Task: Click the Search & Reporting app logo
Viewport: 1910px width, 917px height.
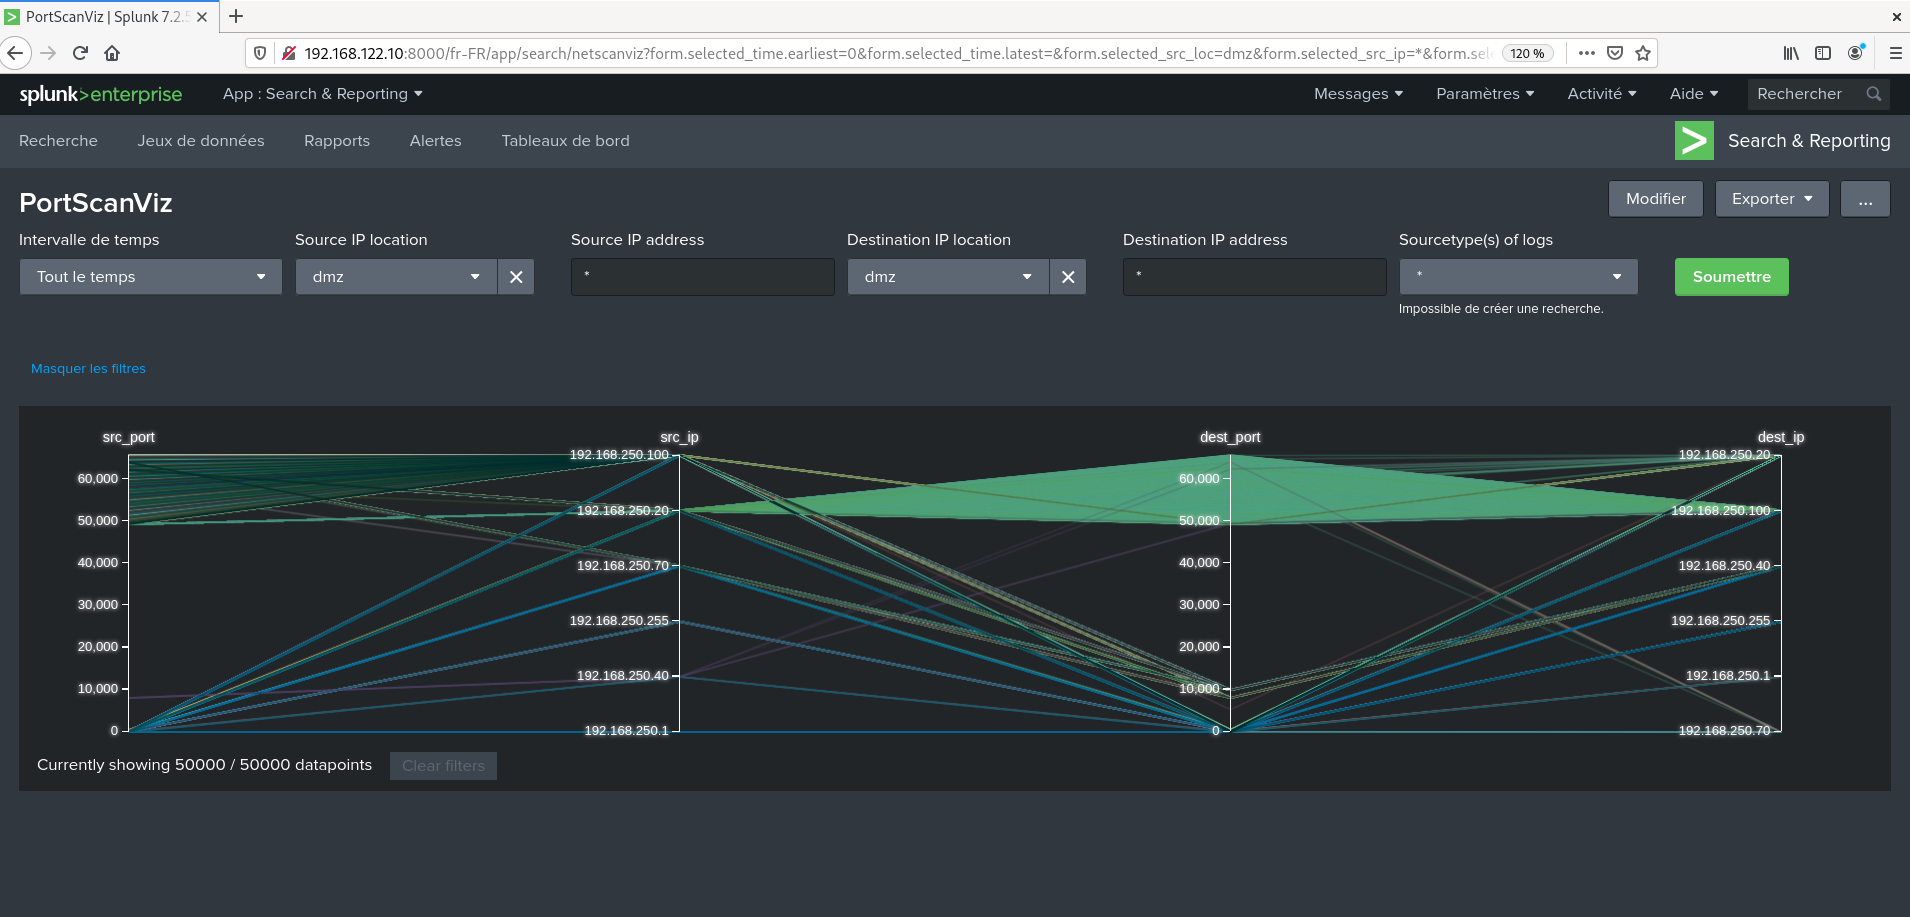Action: pyautogui.click(x=1694, y=141)
